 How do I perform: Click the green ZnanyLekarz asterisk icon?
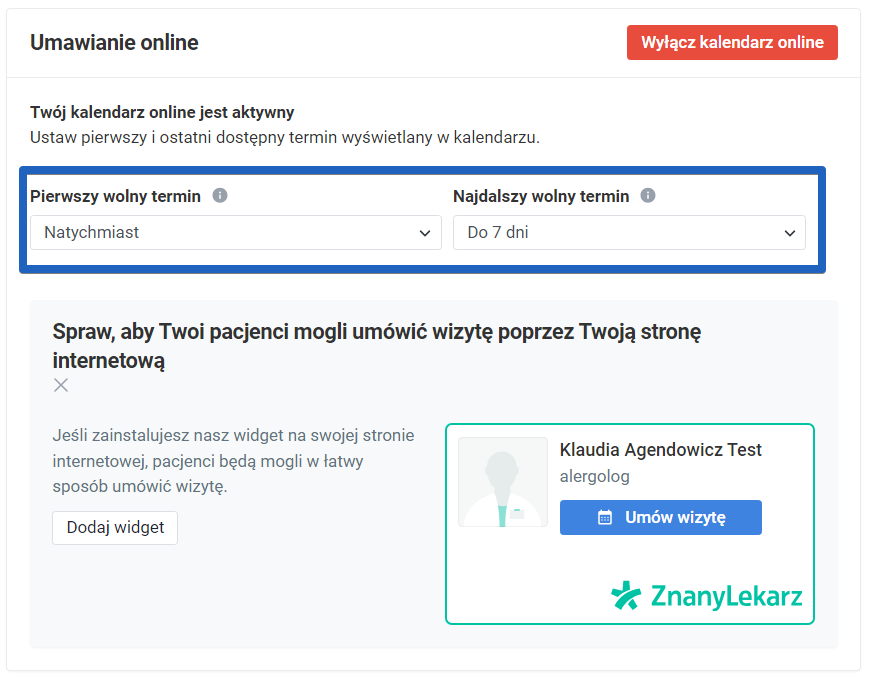pyautogui.click(x=627, y=595)
